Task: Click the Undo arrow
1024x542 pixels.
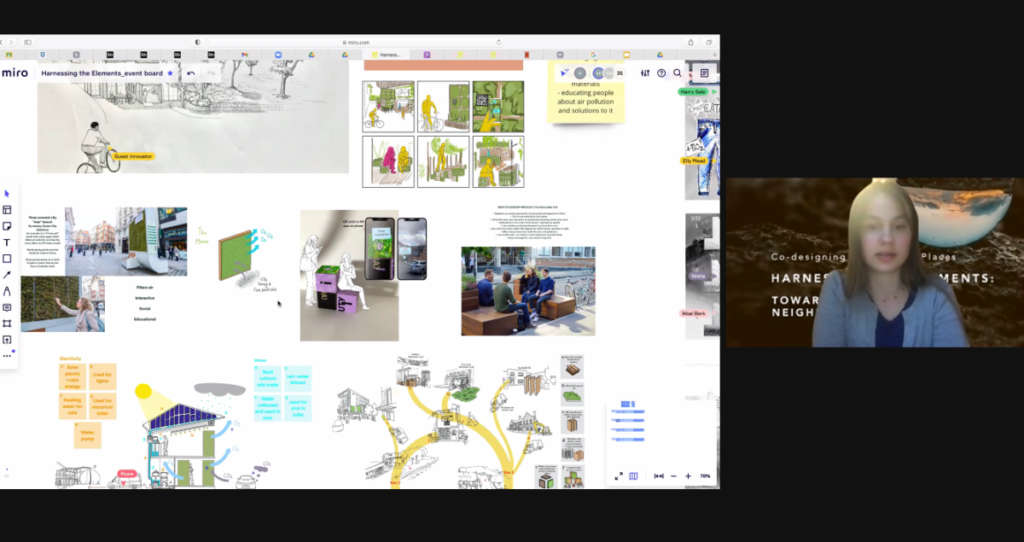Action: tap(191, 73)
